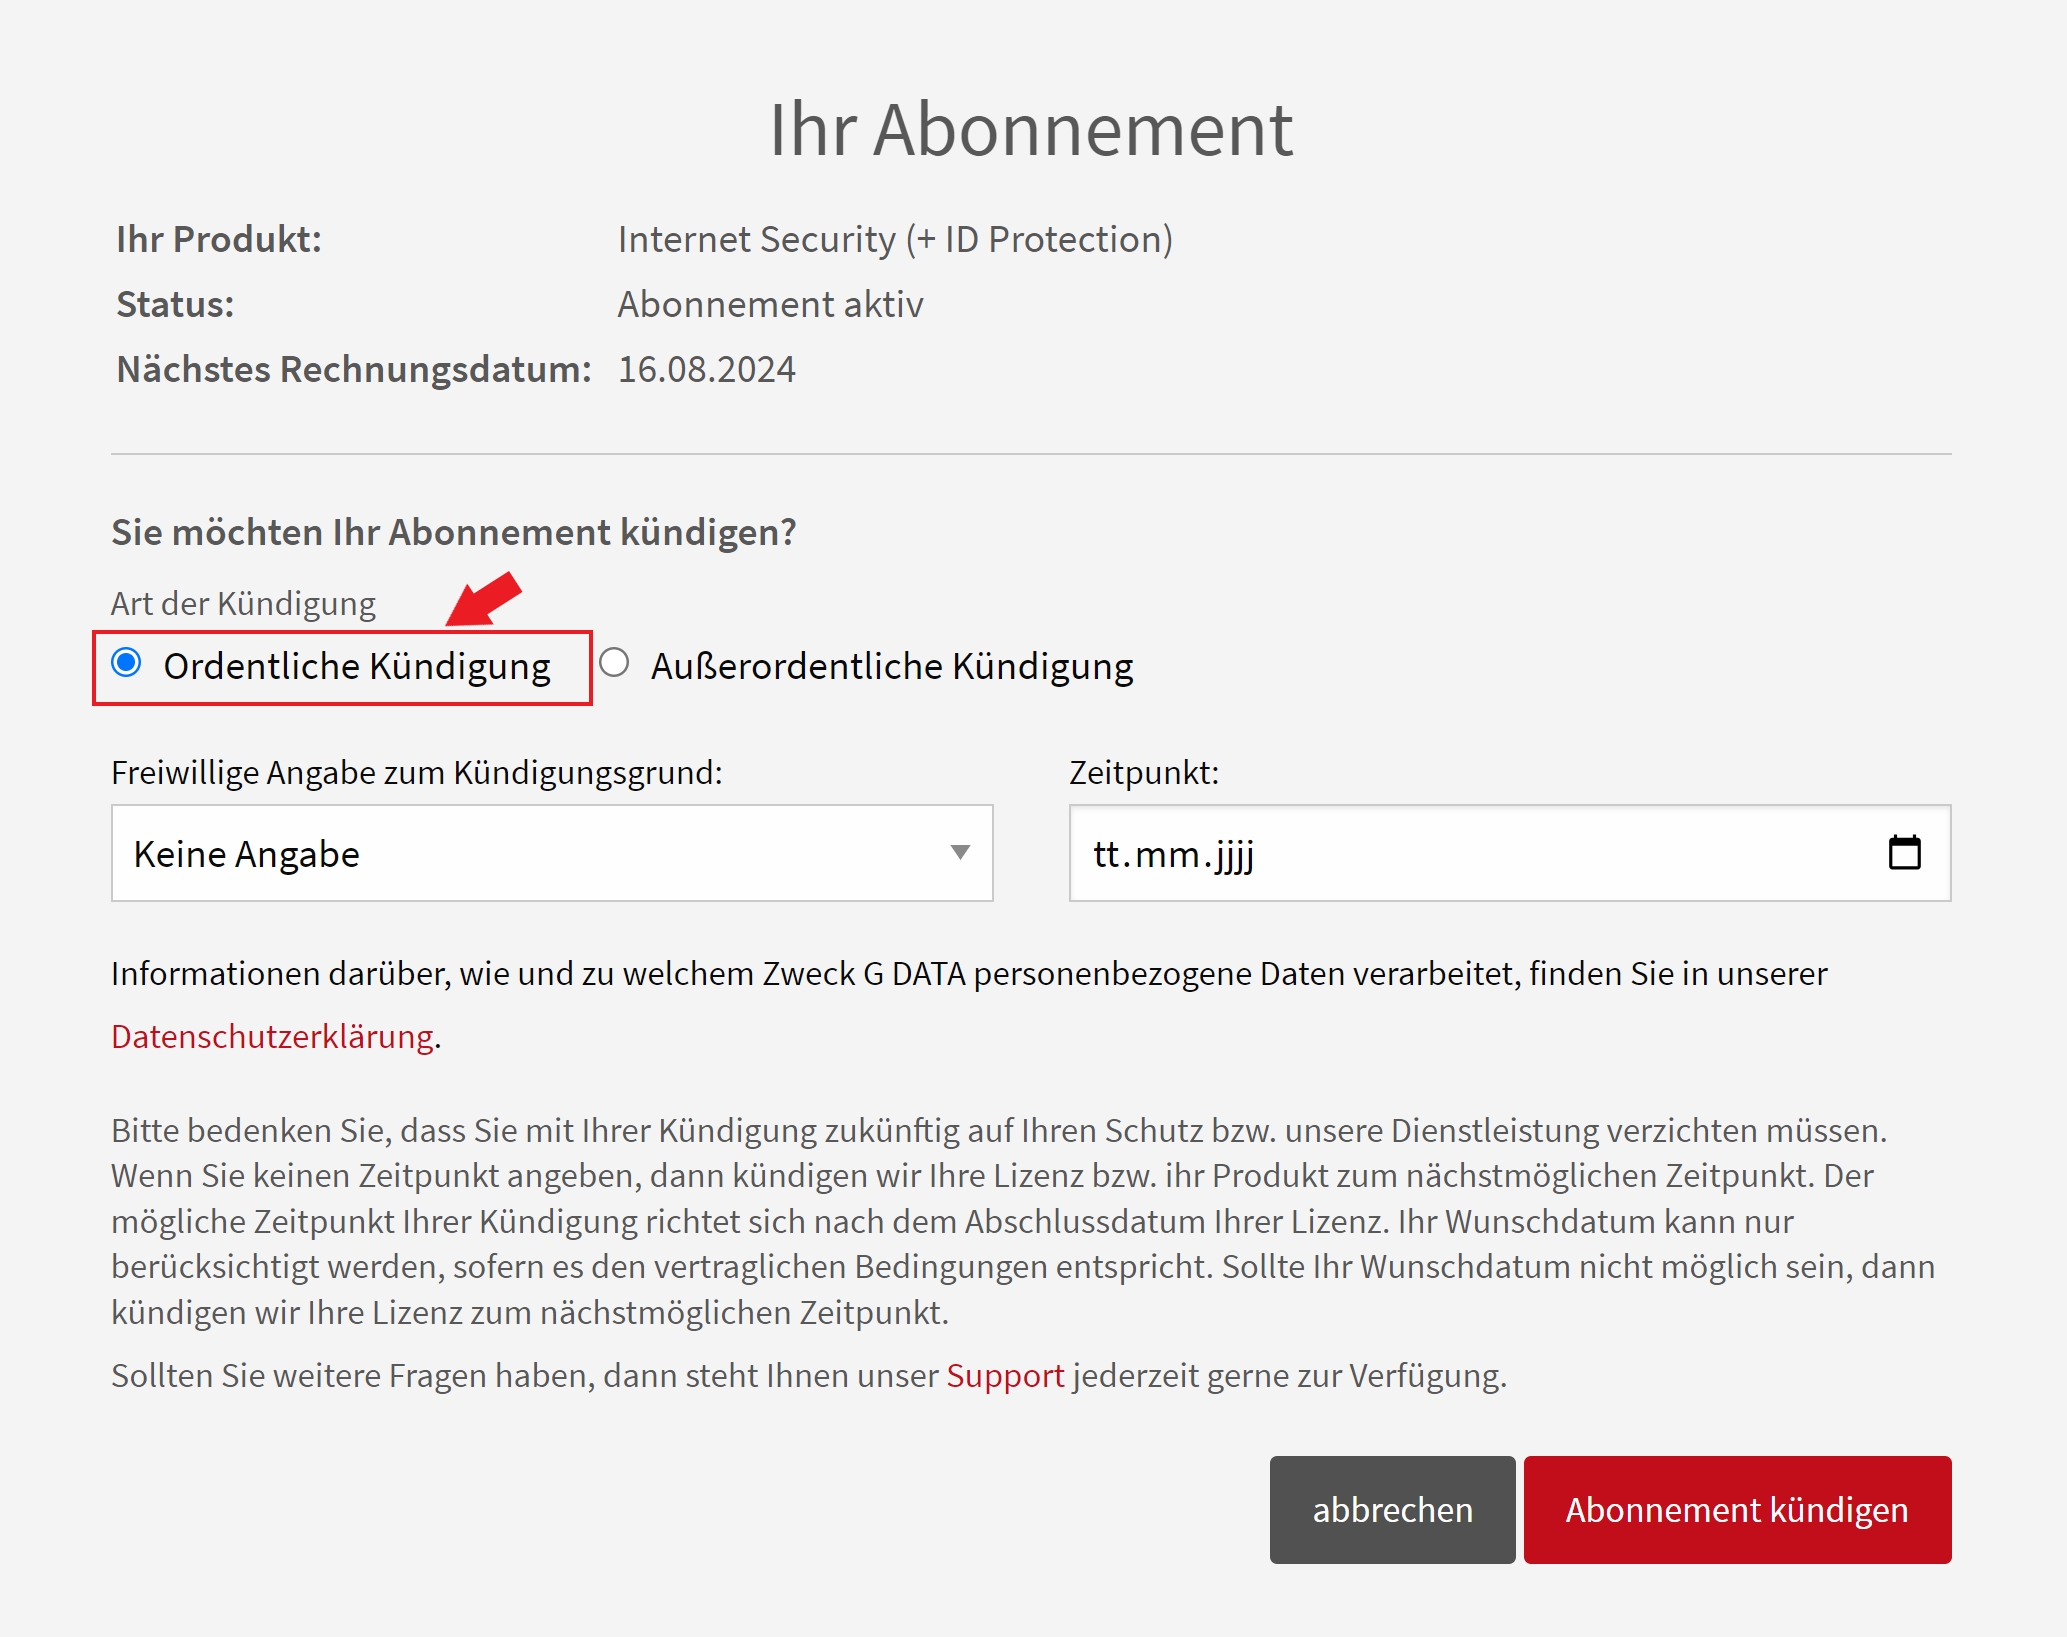The width and height of the screenshot is (2067, 1637).
Task: Open the Kündigungsgrund dropdown showing Keine Angabe
Action: [x=552, y=853]
